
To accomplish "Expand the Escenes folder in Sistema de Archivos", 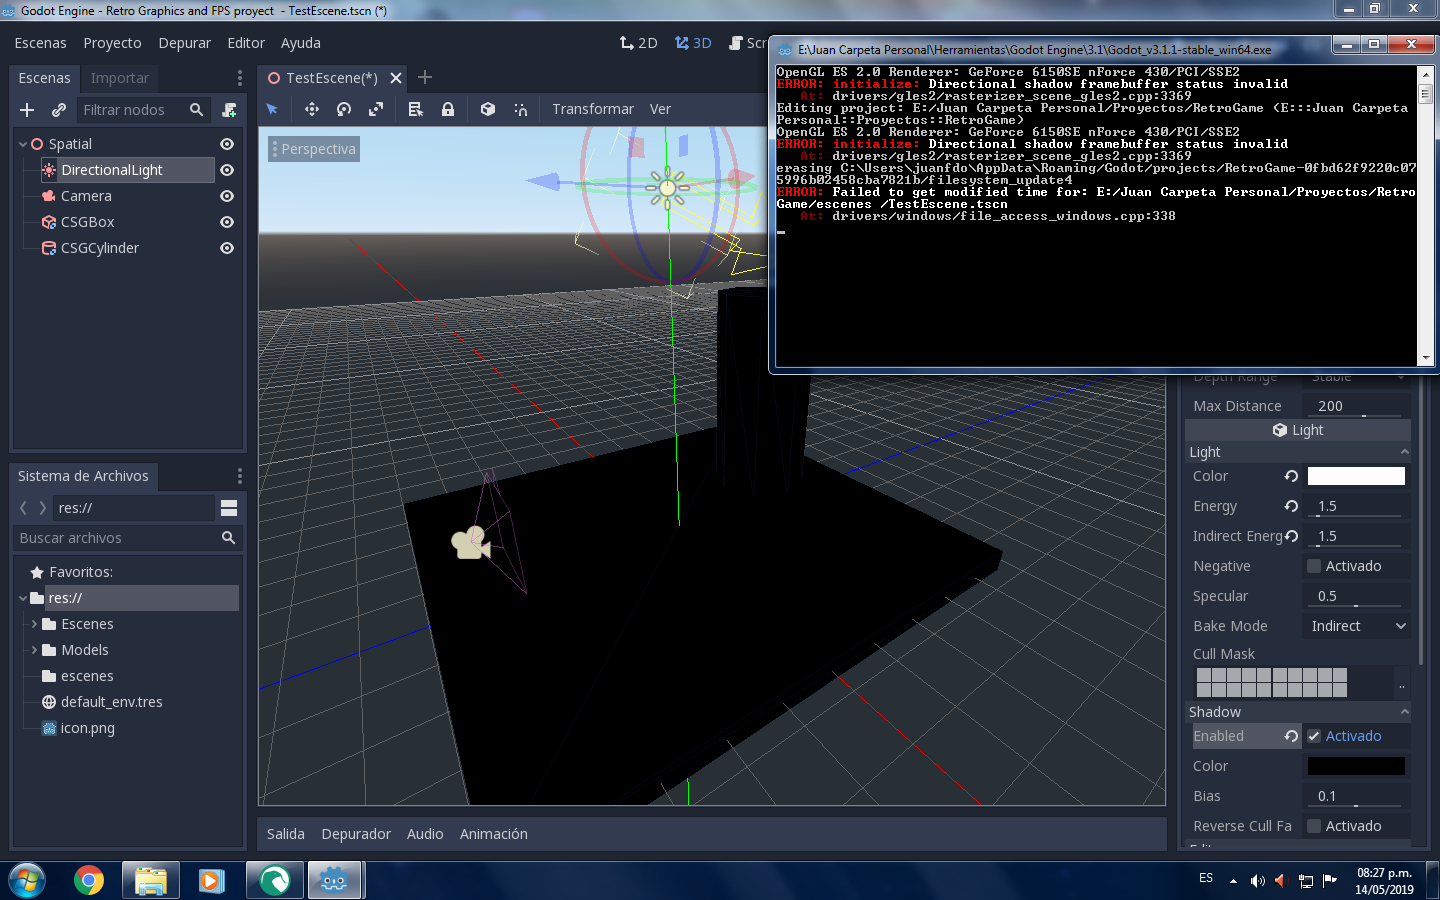I will (x=32, y=624).
